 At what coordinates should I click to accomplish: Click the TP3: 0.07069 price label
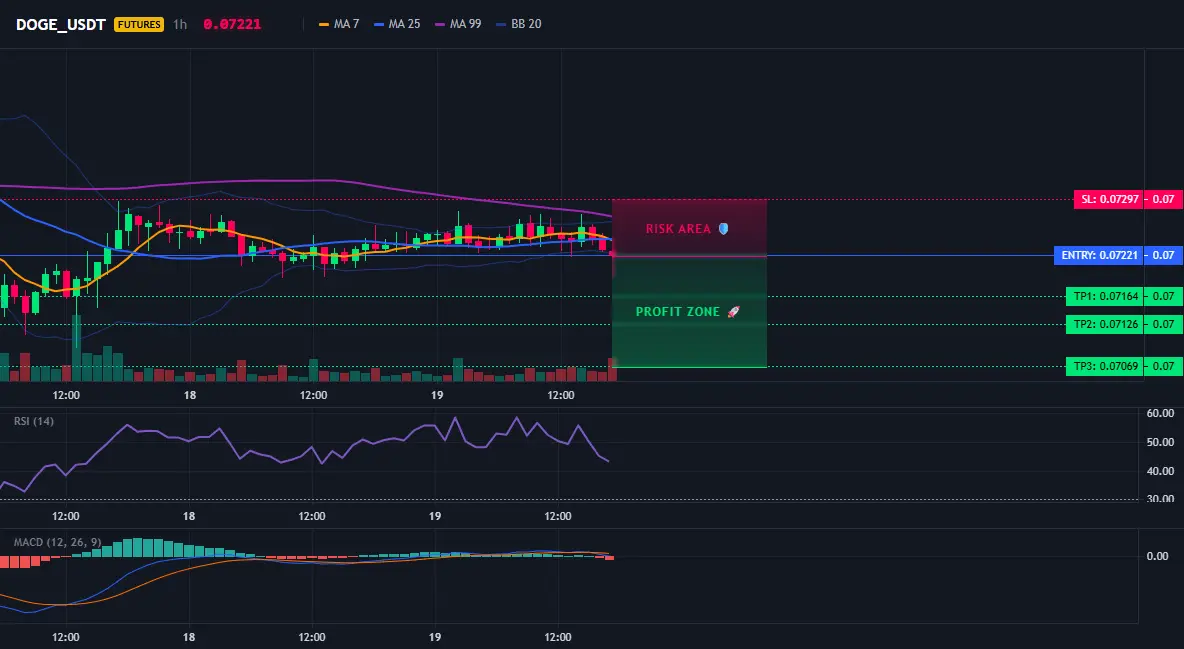point(1105,366)
